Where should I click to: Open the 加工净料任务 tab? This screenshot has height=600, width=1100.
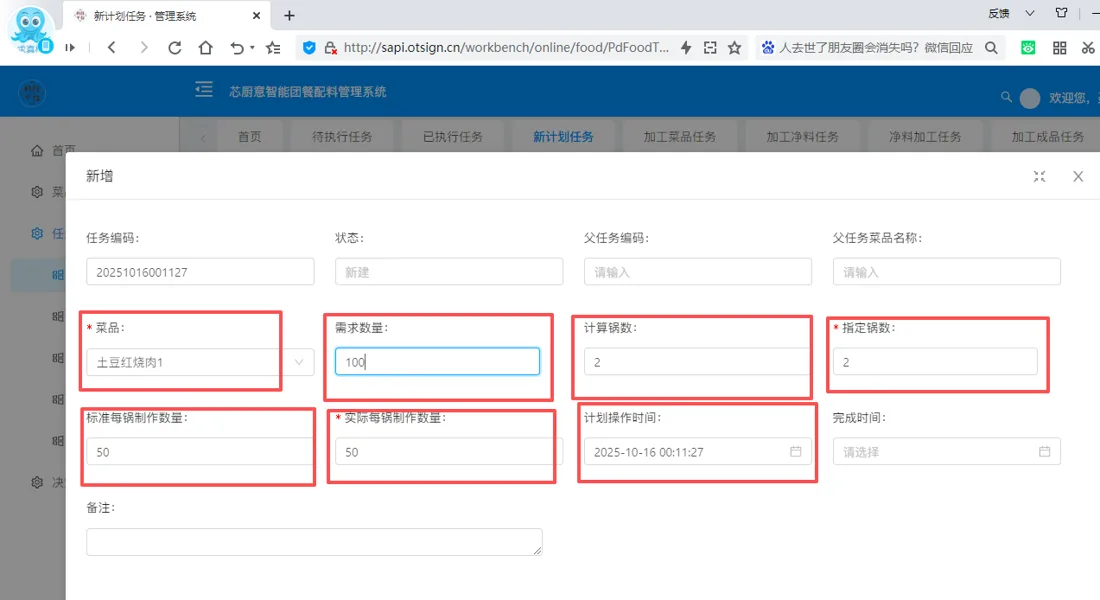(x=803, y=136)
